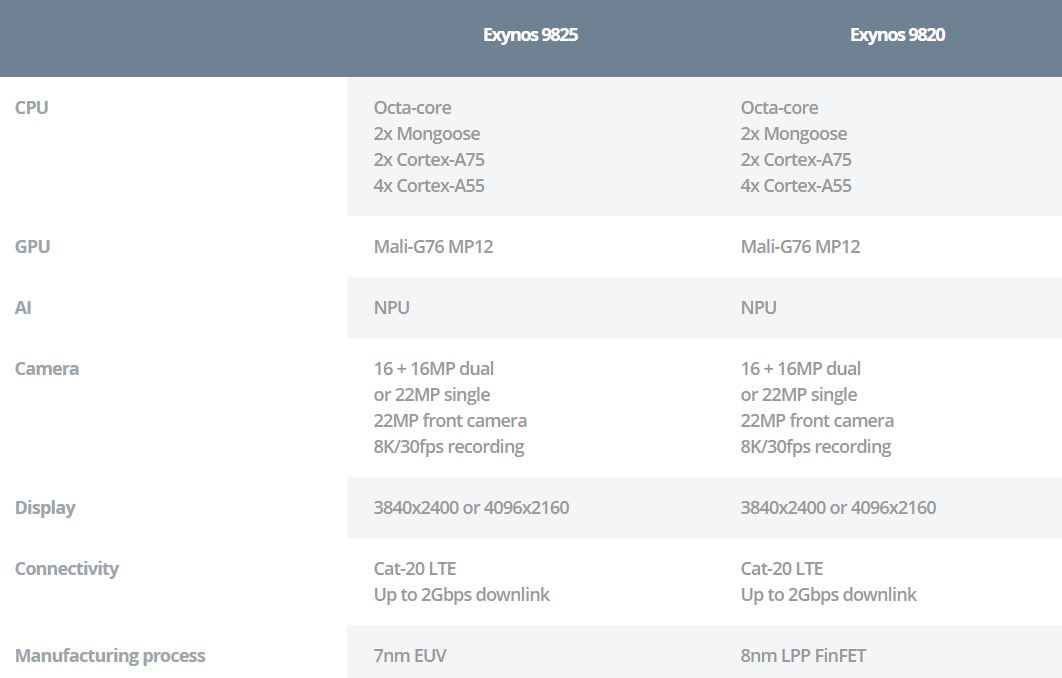
Task: Click "16 + 16MP dual" for Exynos 9820
Action: pos(801,368)
